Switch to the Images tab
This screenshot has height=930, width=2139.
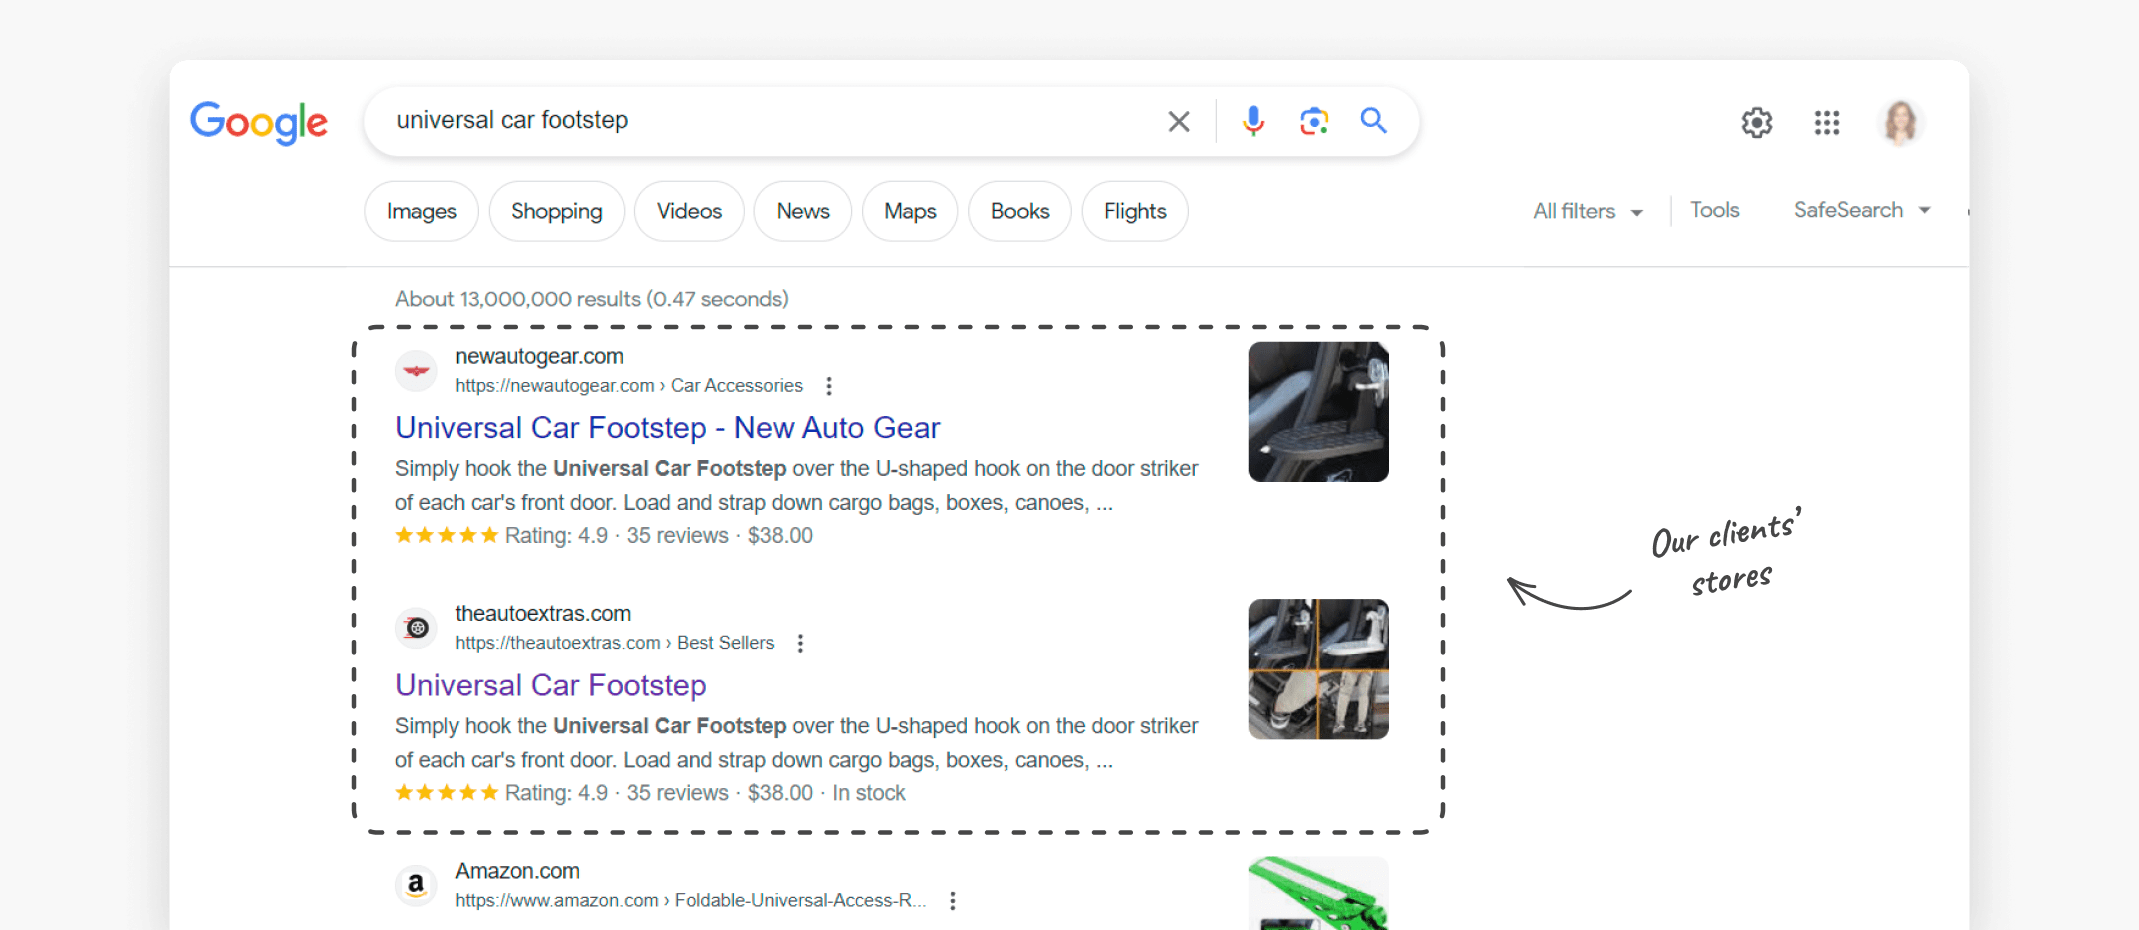(x=421, y=212)
